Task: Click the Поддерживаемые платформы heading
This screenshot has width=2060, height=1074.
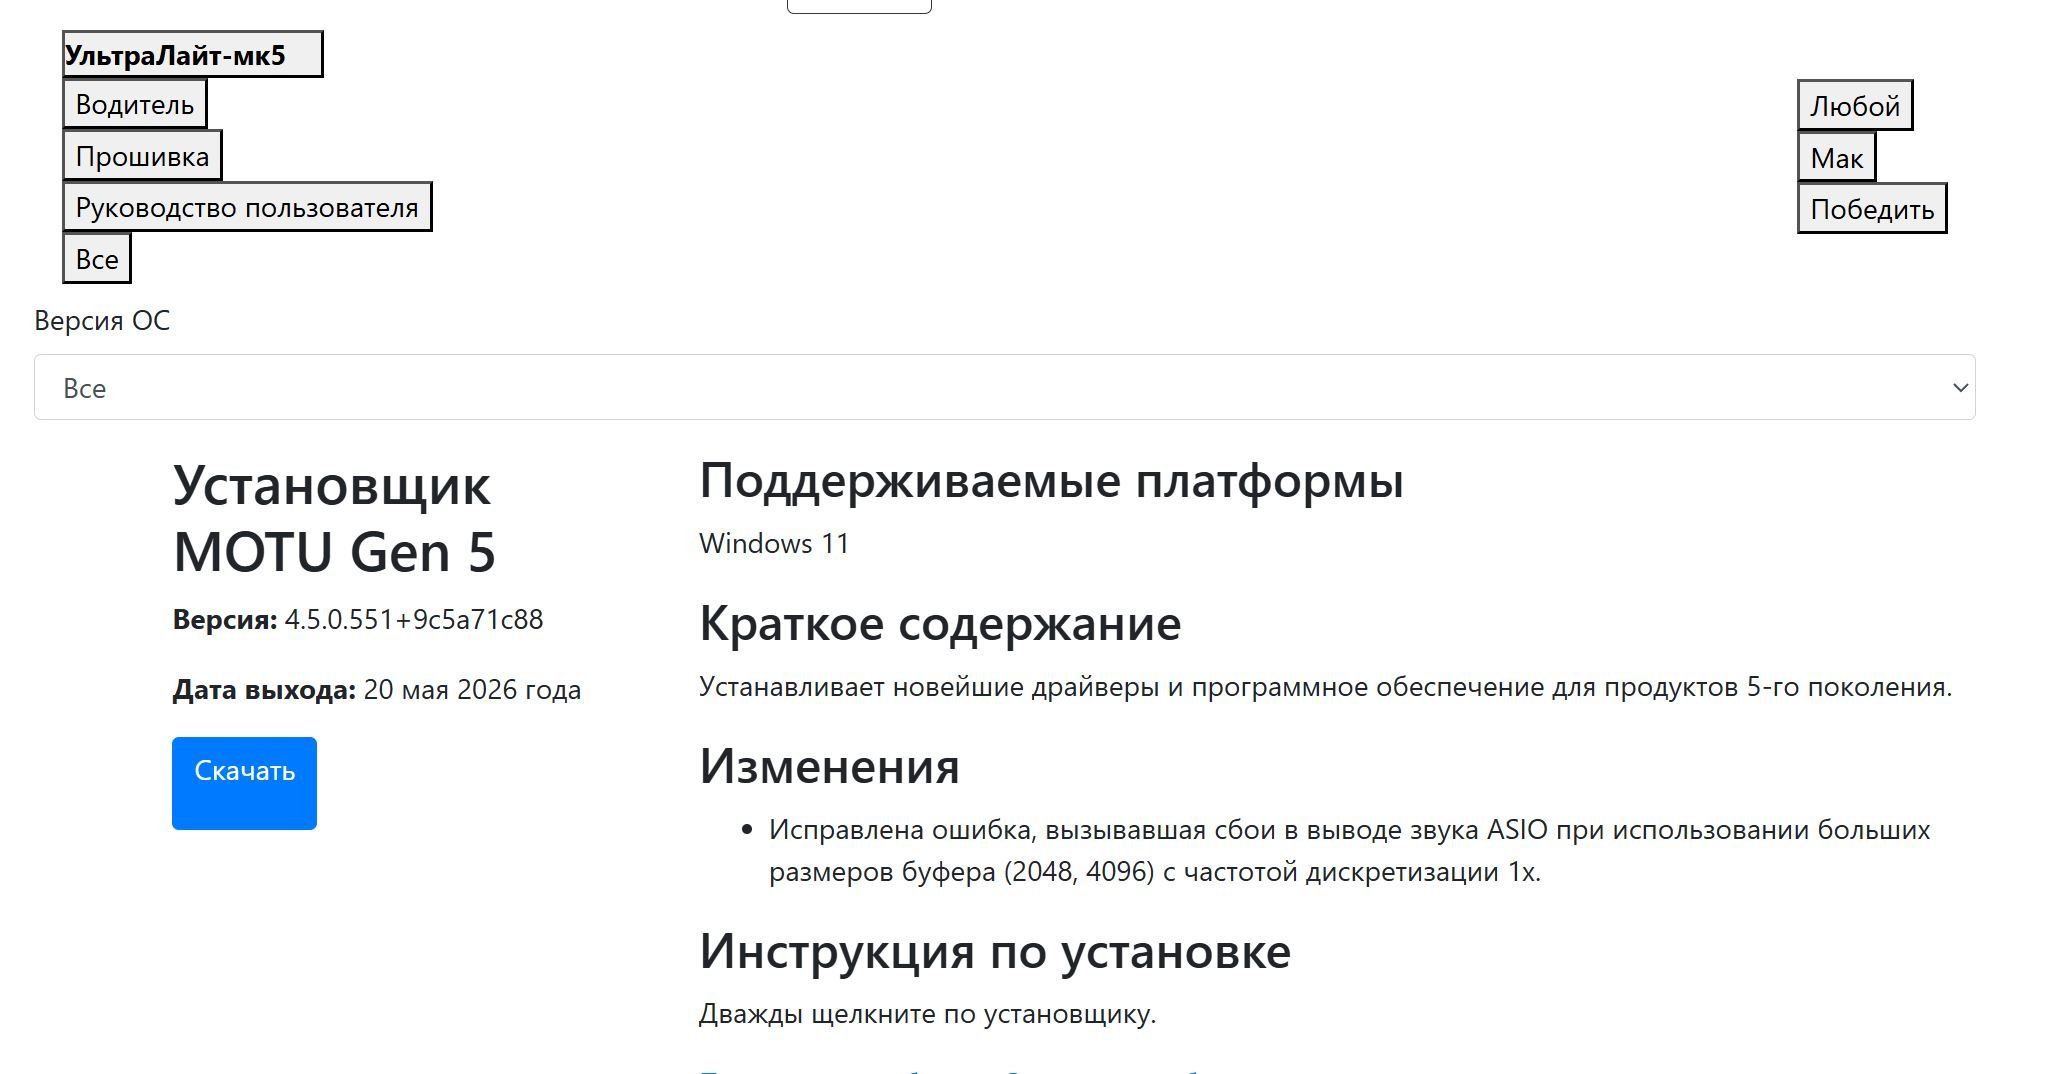Action: pyautogui.click(x=1051, y=481)
